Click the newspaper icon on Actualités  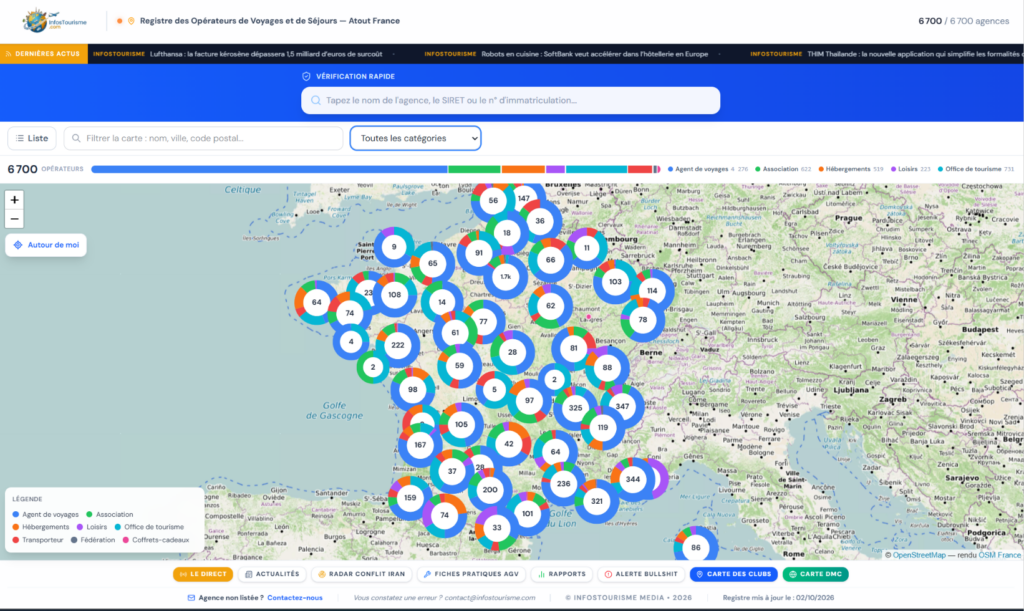[x=249, y=574]
